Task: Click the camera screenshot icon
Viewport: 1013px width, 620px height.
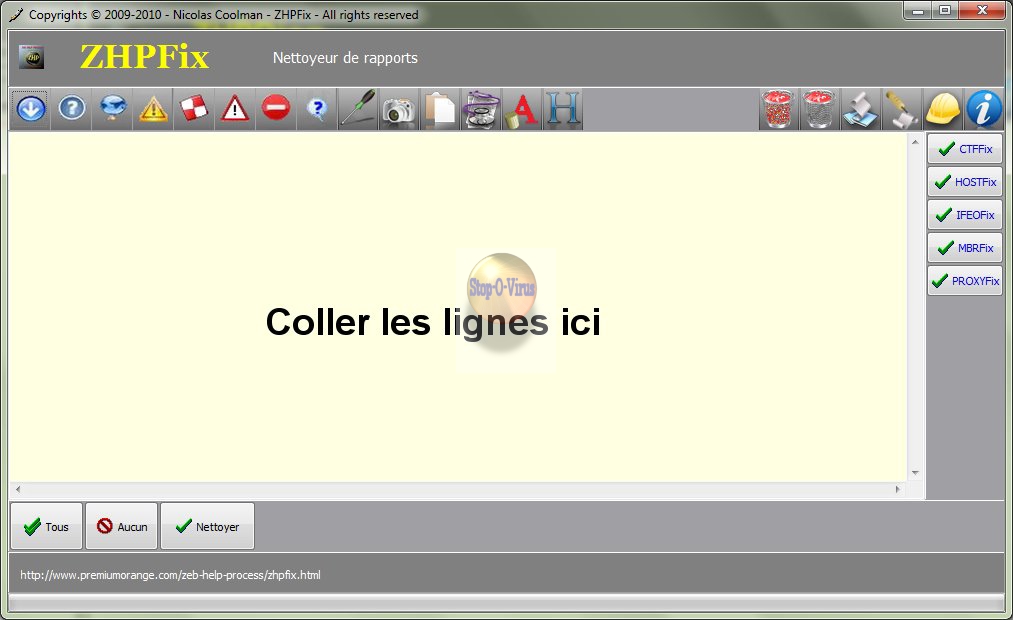Action: [399, 109]
